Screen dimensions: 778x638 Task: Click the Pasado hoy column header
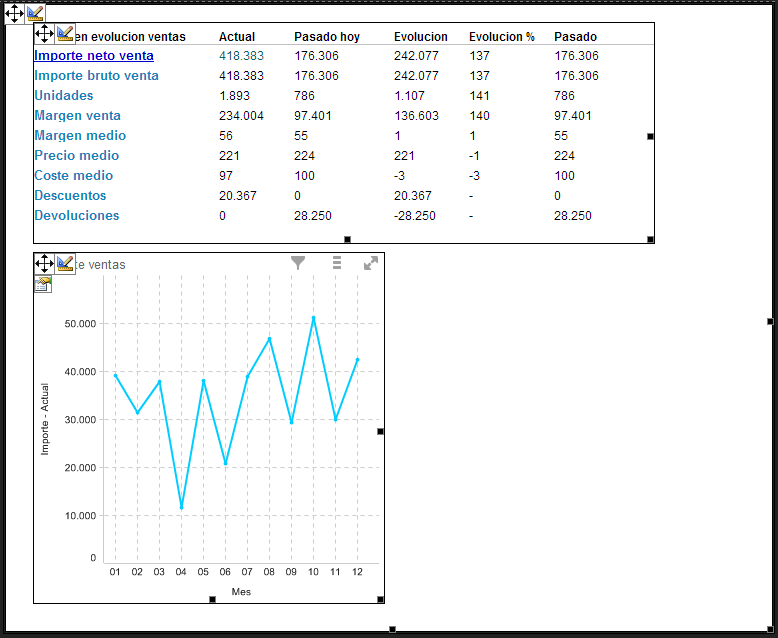326,37
